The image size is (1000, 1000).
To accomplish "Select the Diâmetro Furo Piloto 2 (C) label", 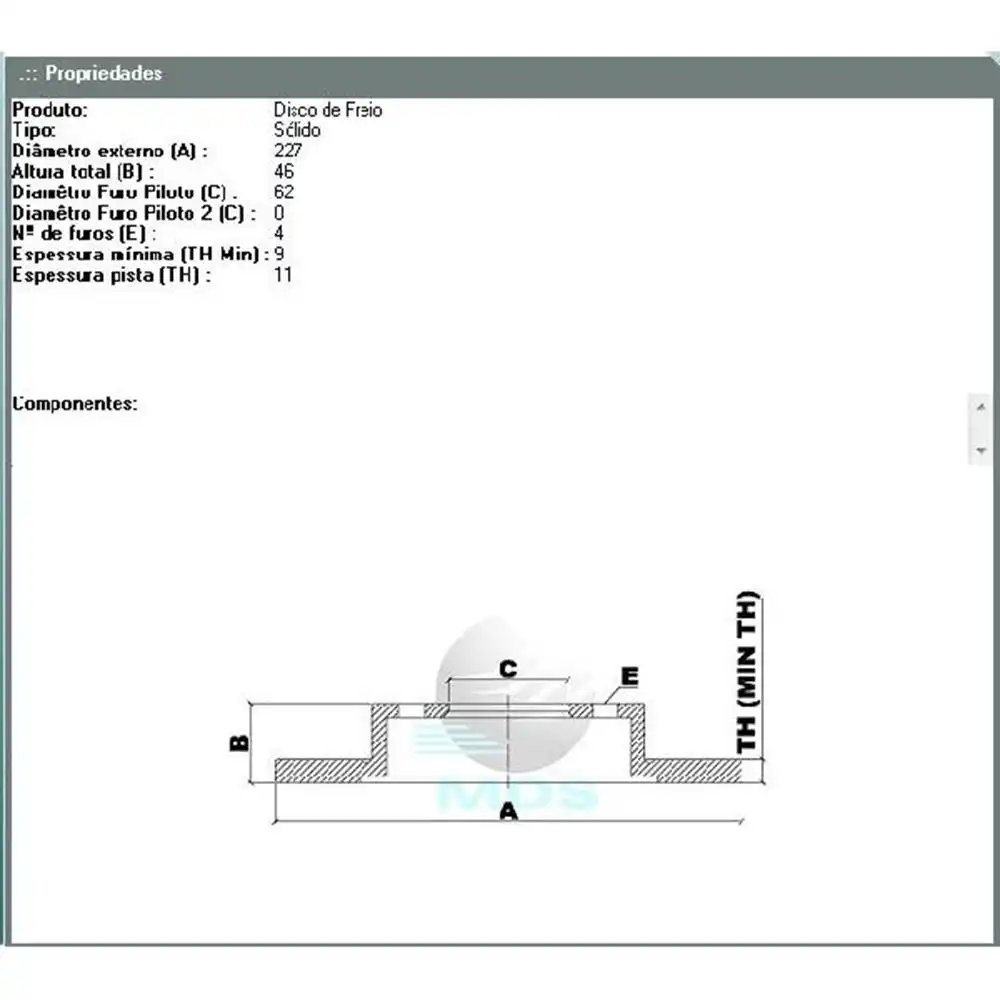I will point(134,213).
